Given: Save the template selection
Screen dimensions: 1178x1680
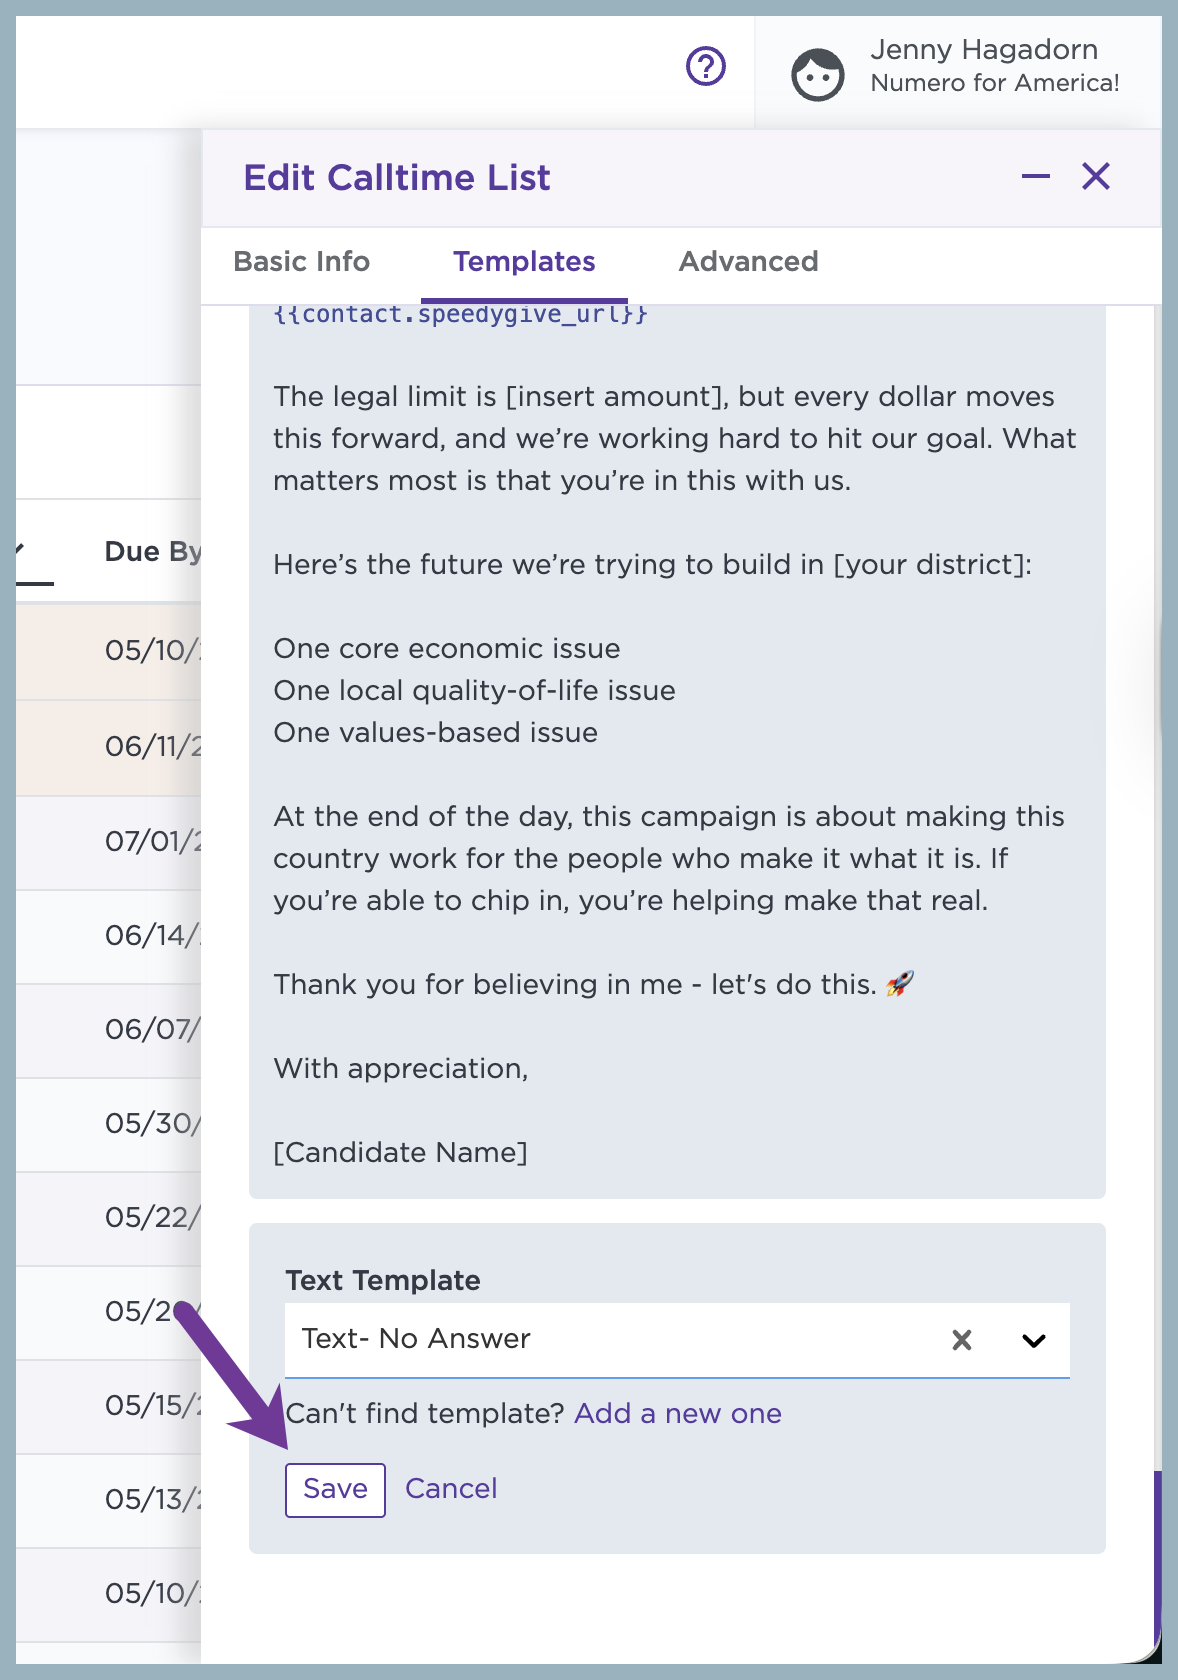Looking at the screenshot, I should click(x=335, y=1489).
